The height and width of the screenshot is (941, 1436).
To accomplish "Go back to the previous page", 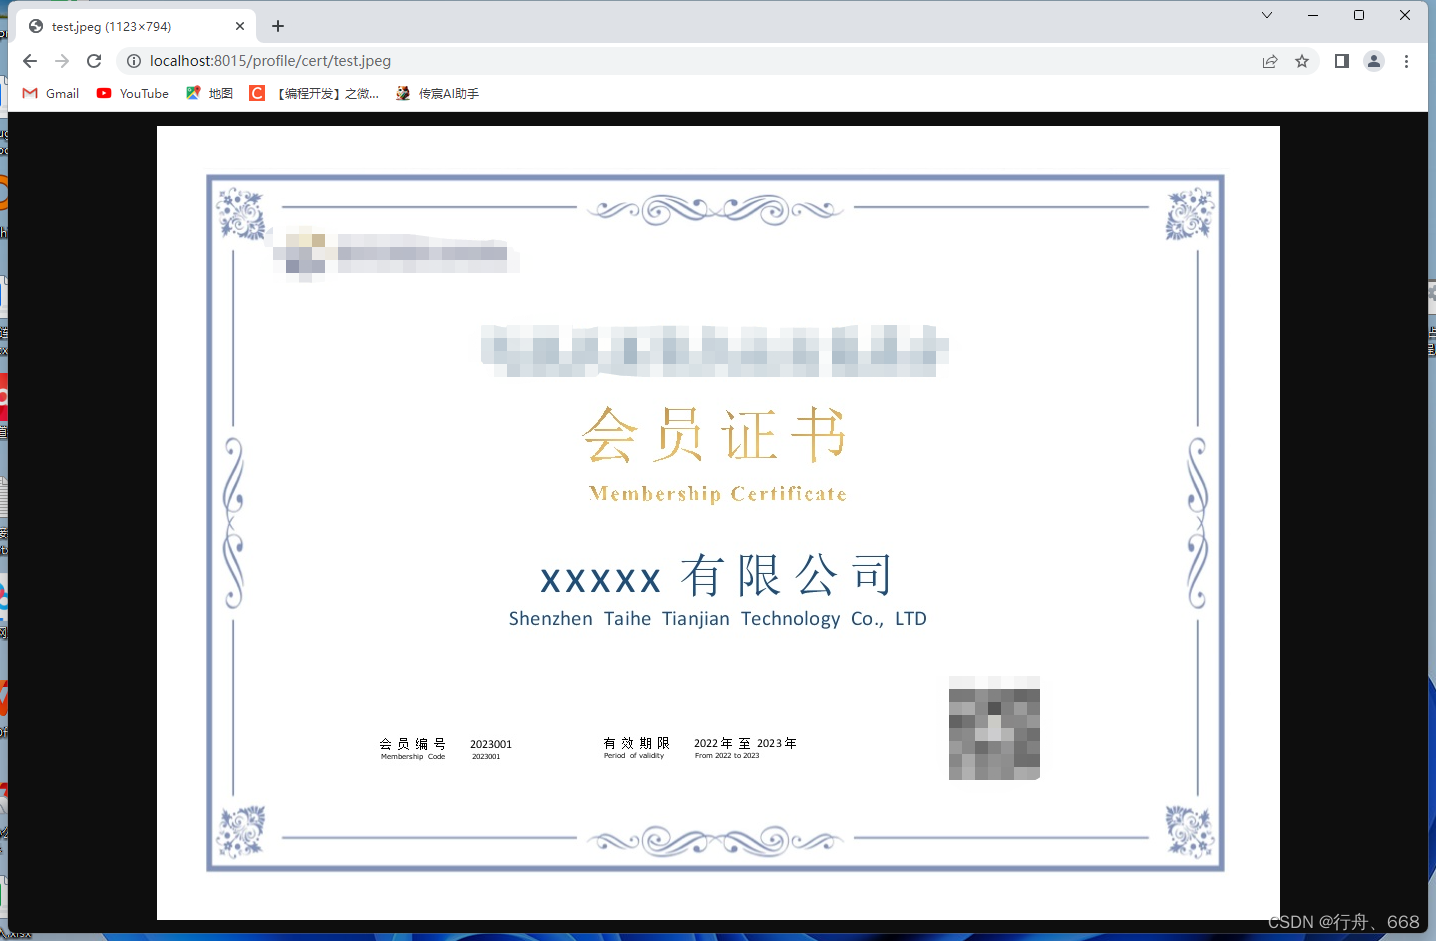I will coord(29,61).
